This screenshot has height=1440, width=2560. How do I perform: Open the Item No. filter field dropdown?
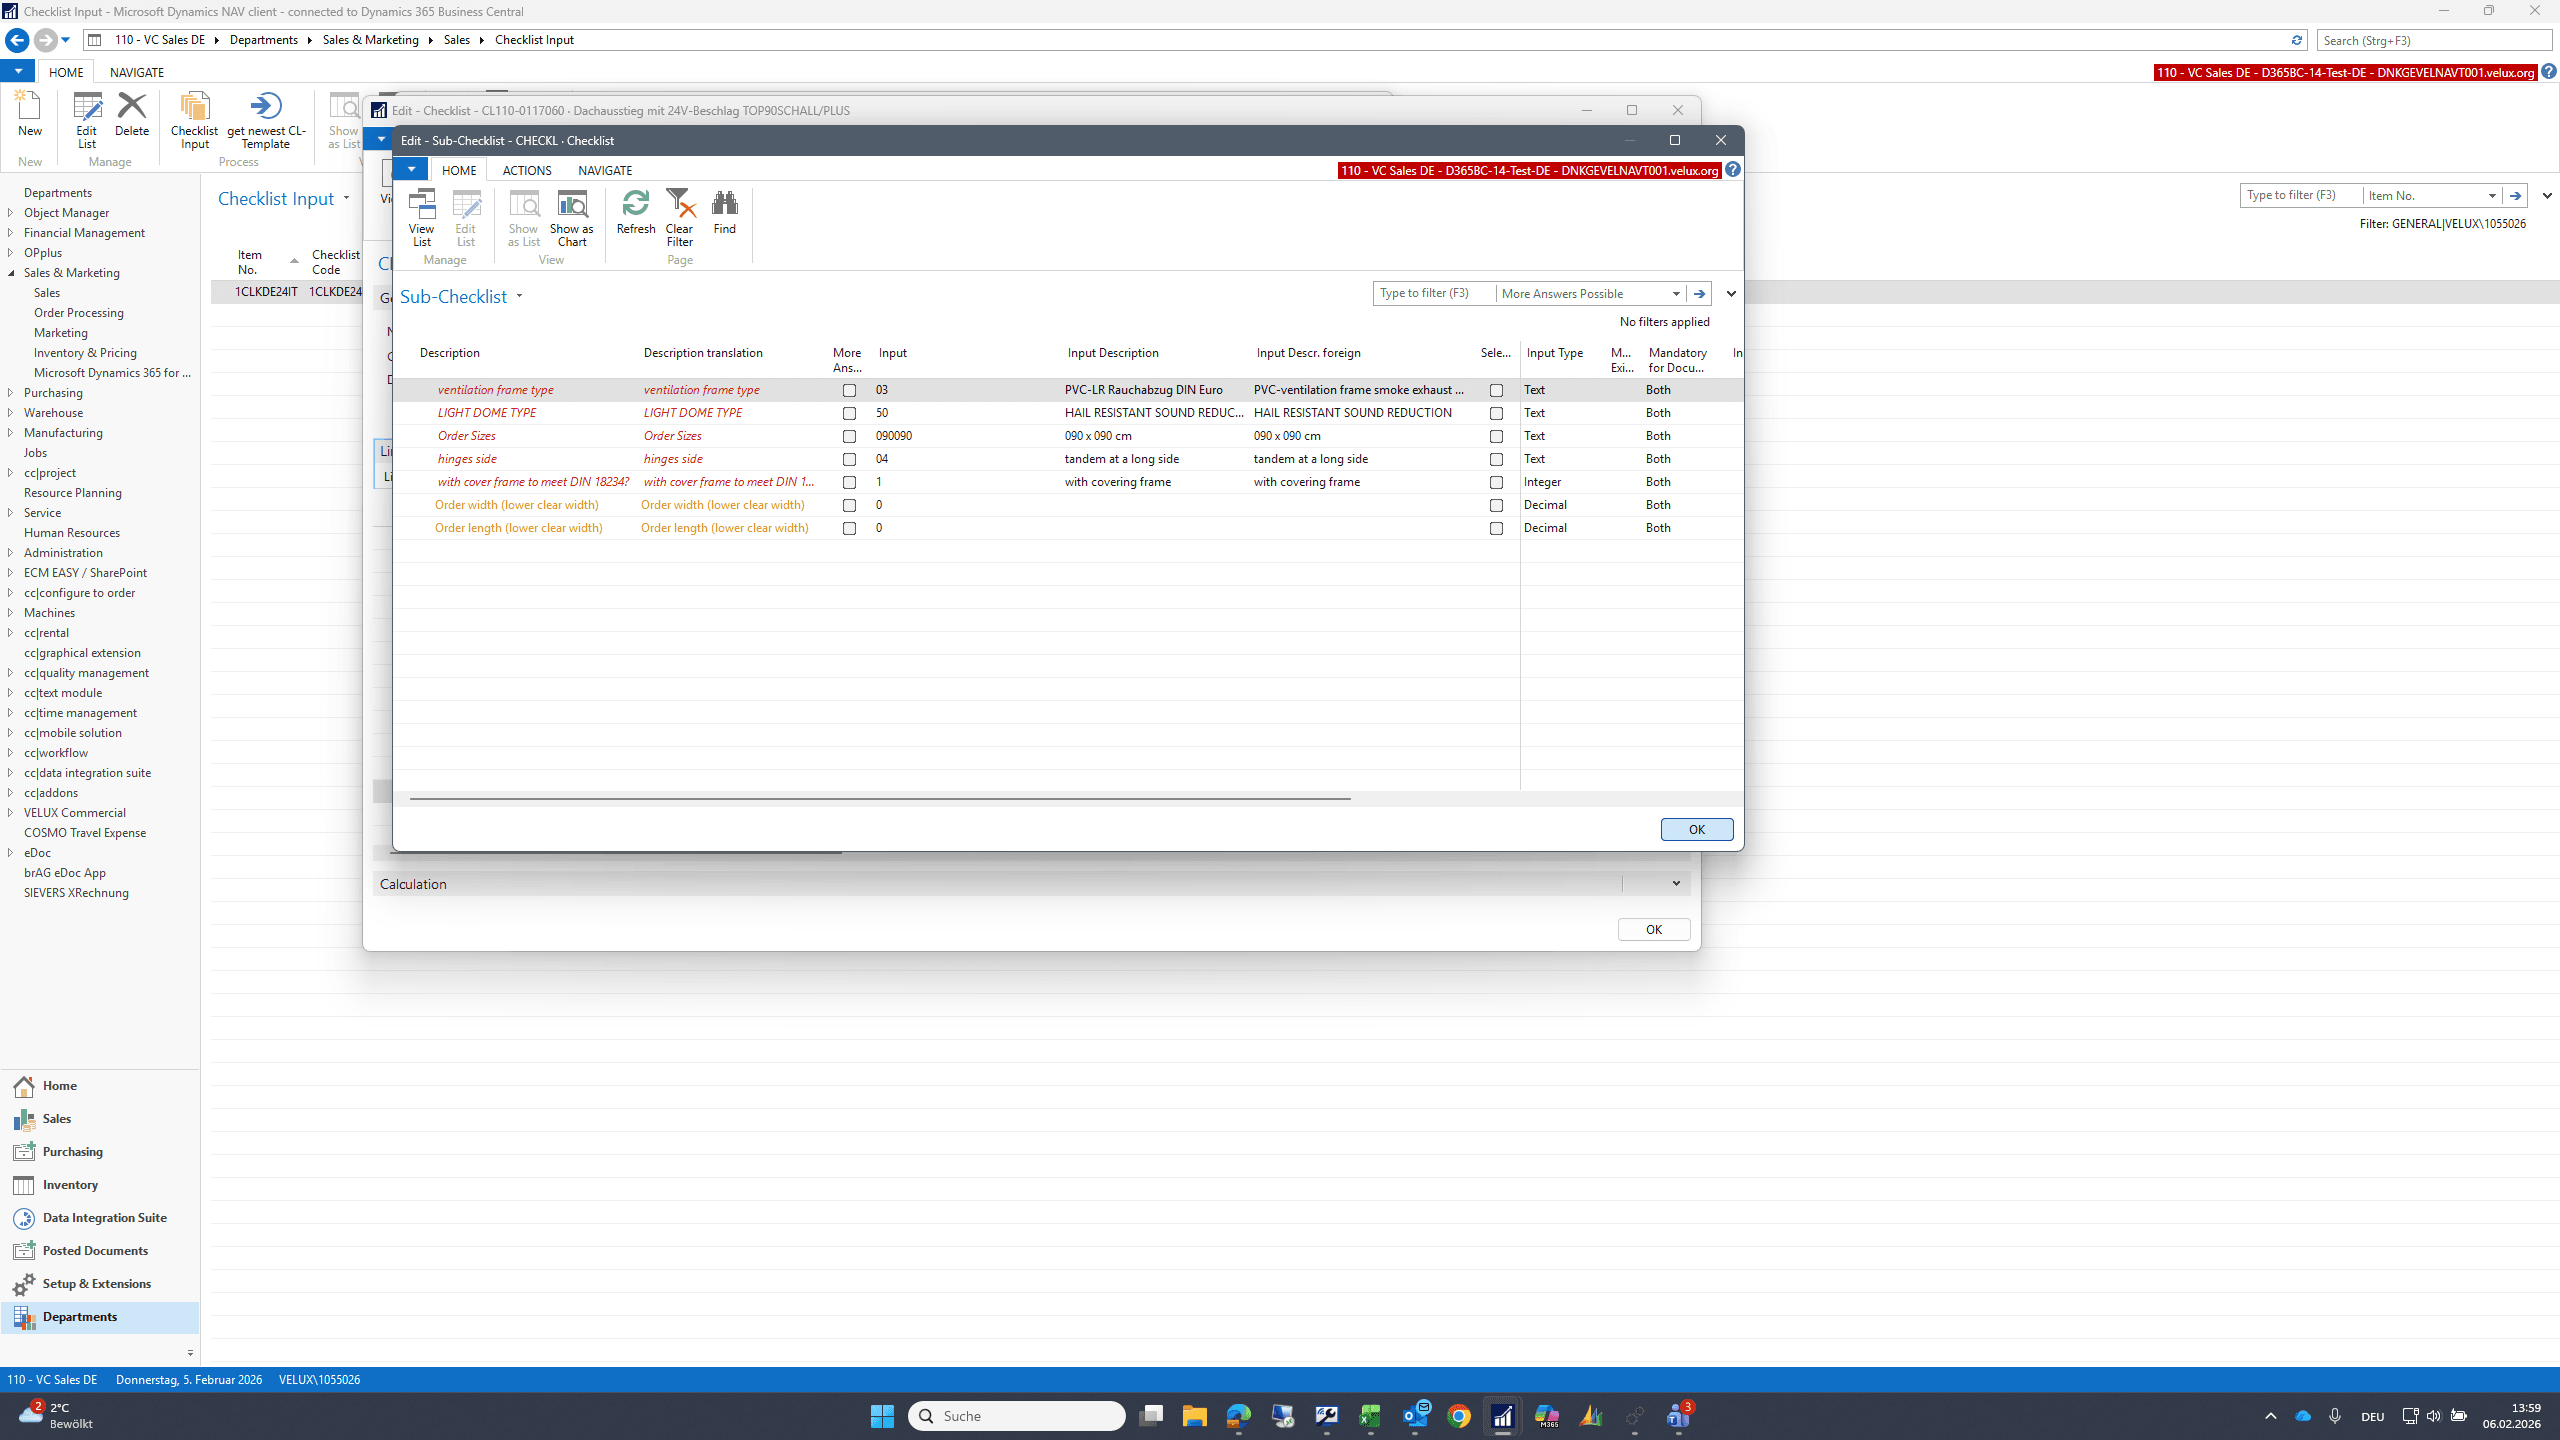tap(2492, 196)
